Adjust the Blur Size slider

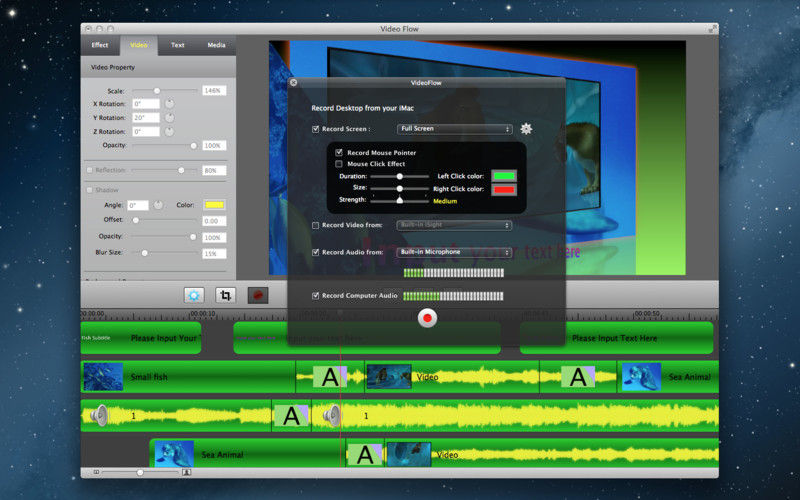[x=165, y=253]
